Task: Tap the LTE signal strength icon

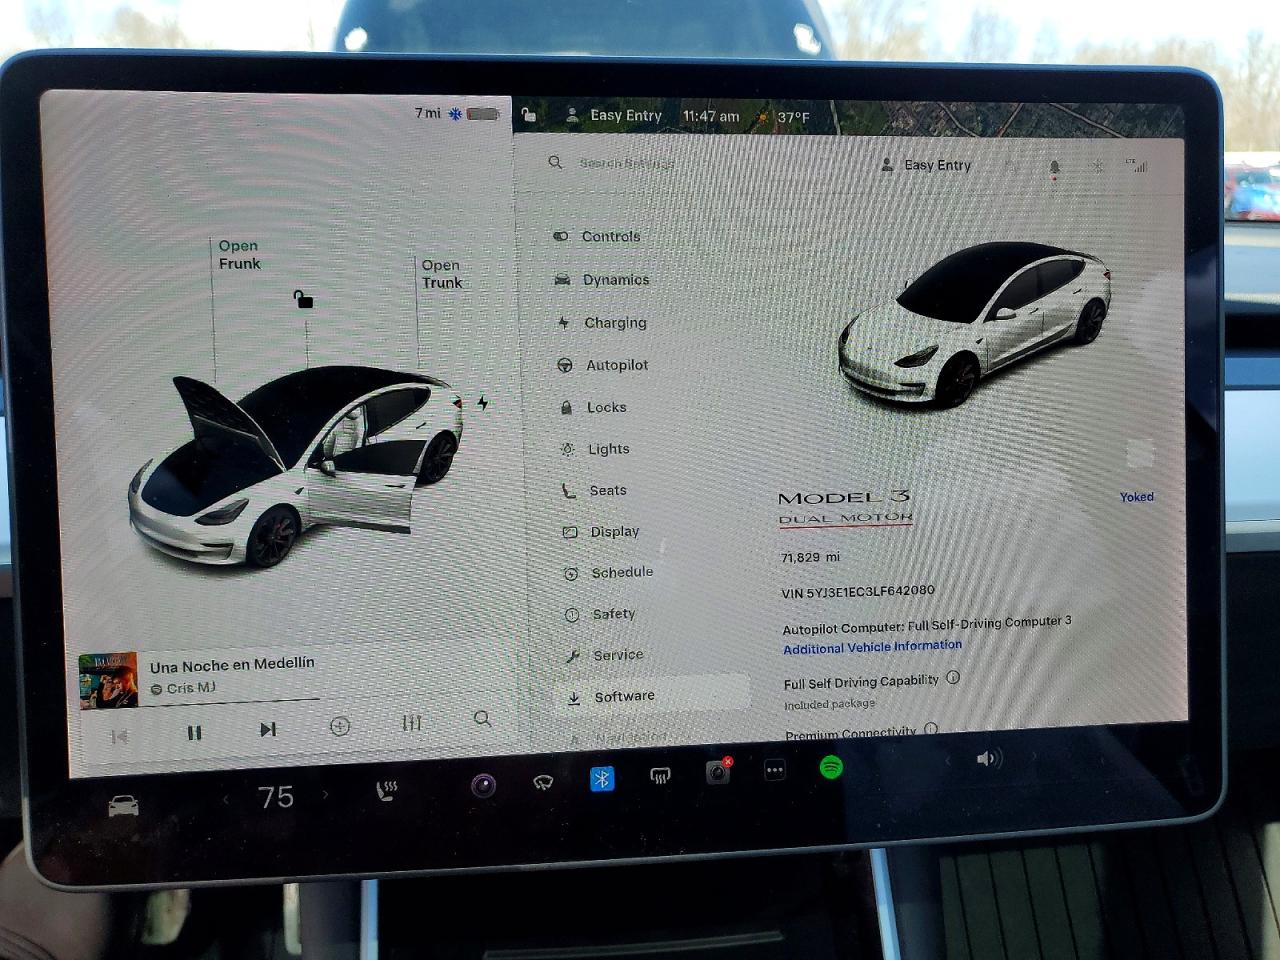Action: coord(1137,164)
